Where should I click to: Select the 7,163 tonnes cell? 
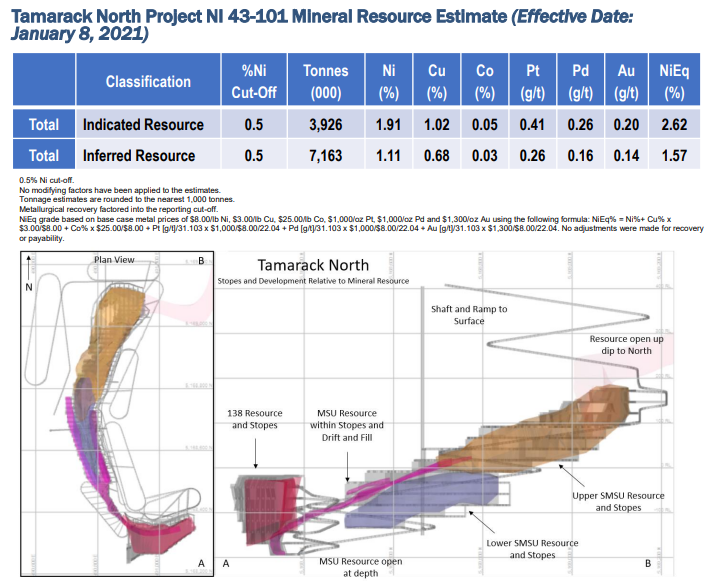coord(325,156)
